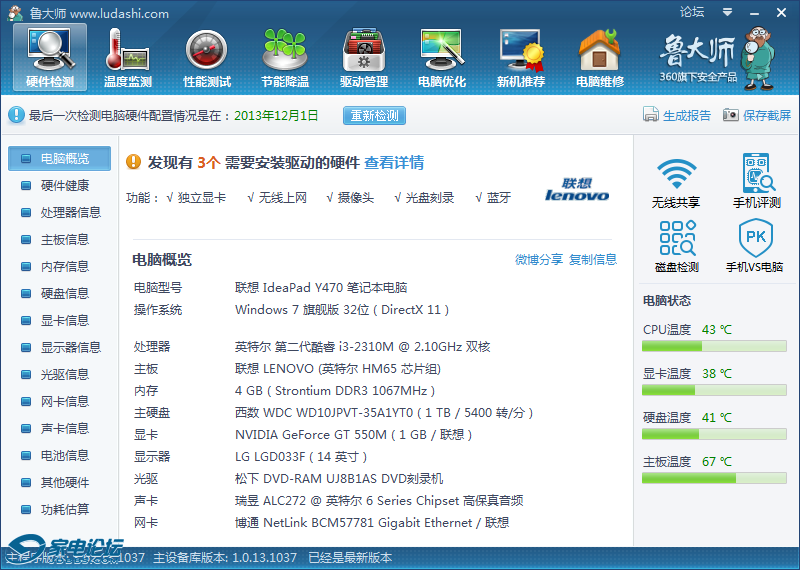Screen dimensions: 800x570
Task: Click the 复制信息 copy info link
Action: pyautogui.click(x=593, y=259)
